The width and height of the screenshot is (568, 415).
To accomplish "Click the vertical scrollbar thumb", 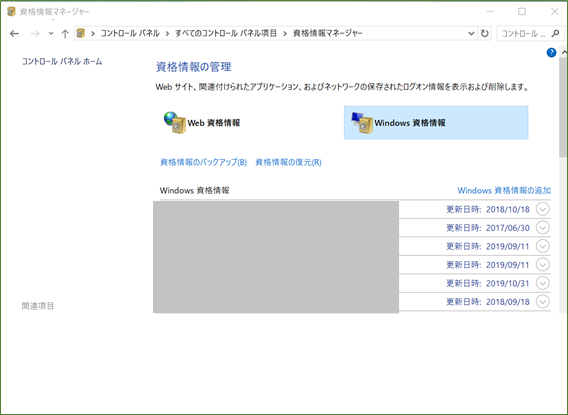I will (x=563, y=107).
